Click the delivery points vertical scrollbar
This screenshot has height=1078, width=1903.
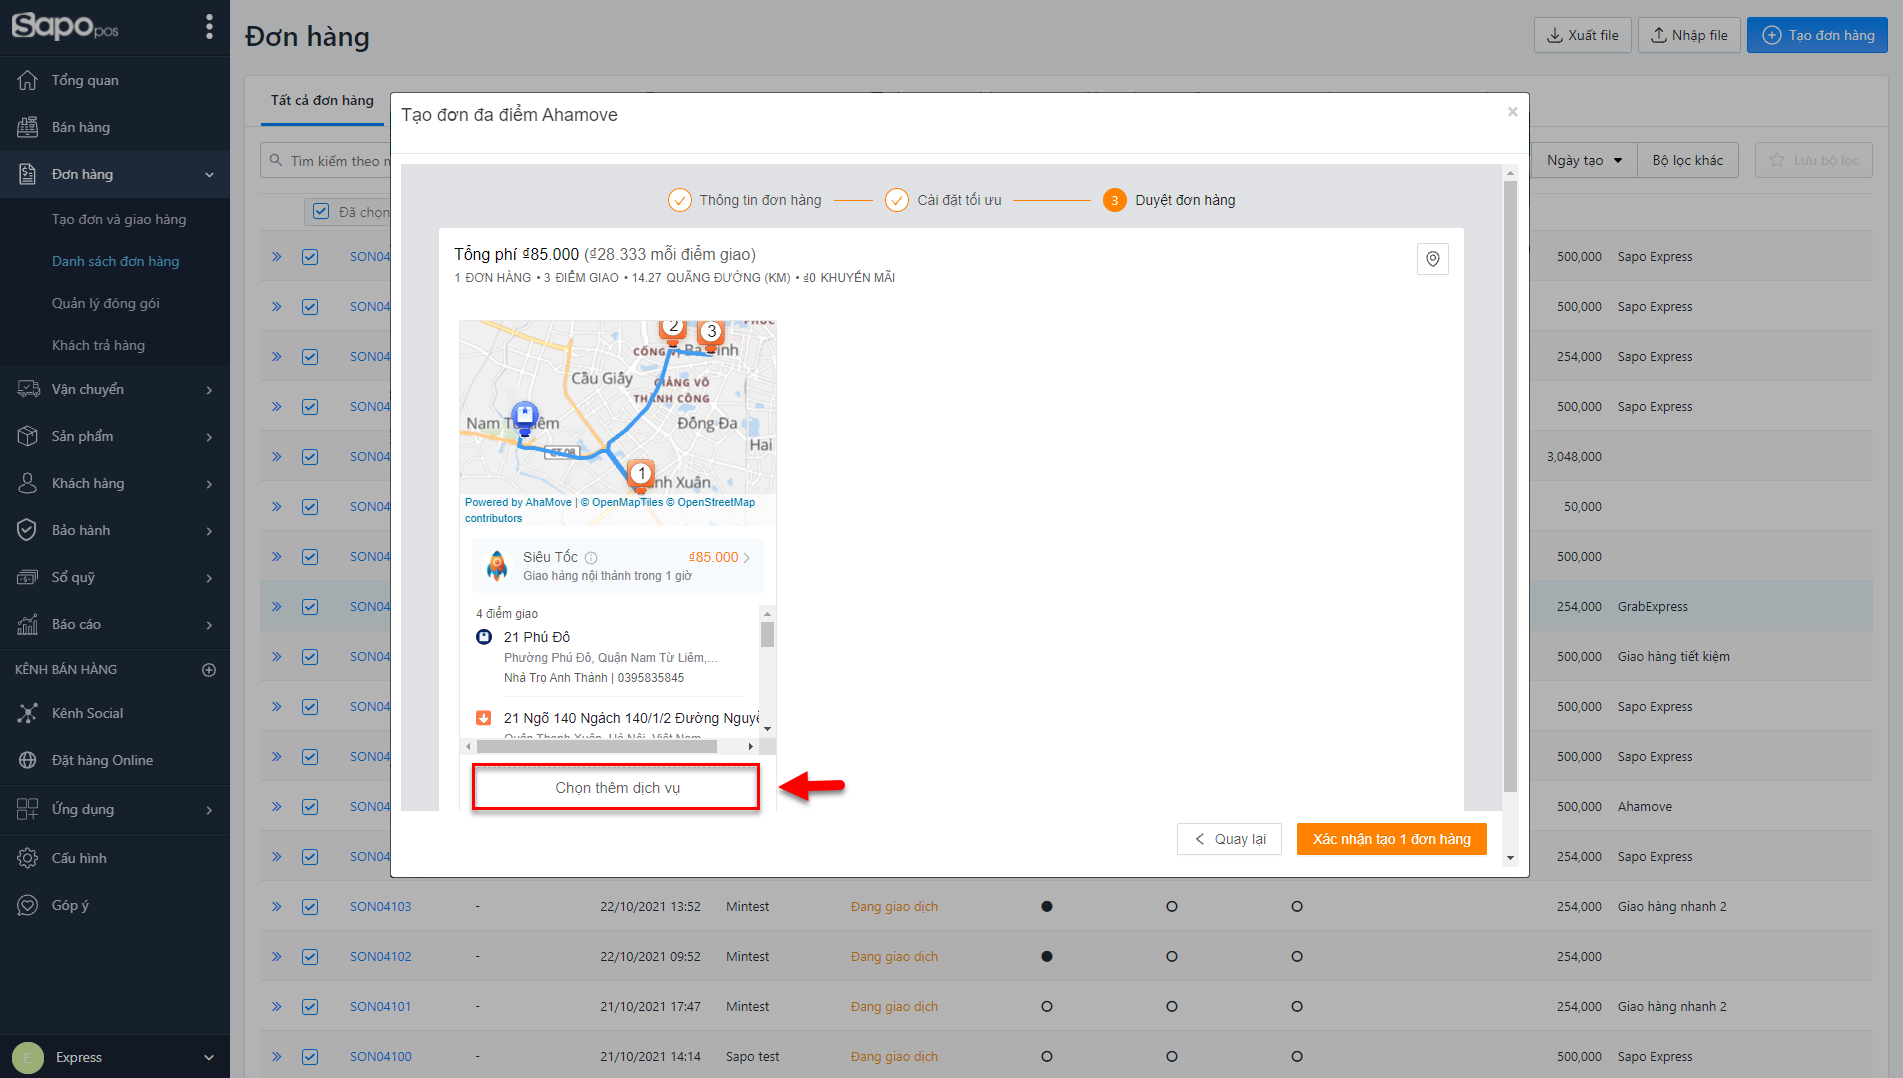click(x=767, y=635)
